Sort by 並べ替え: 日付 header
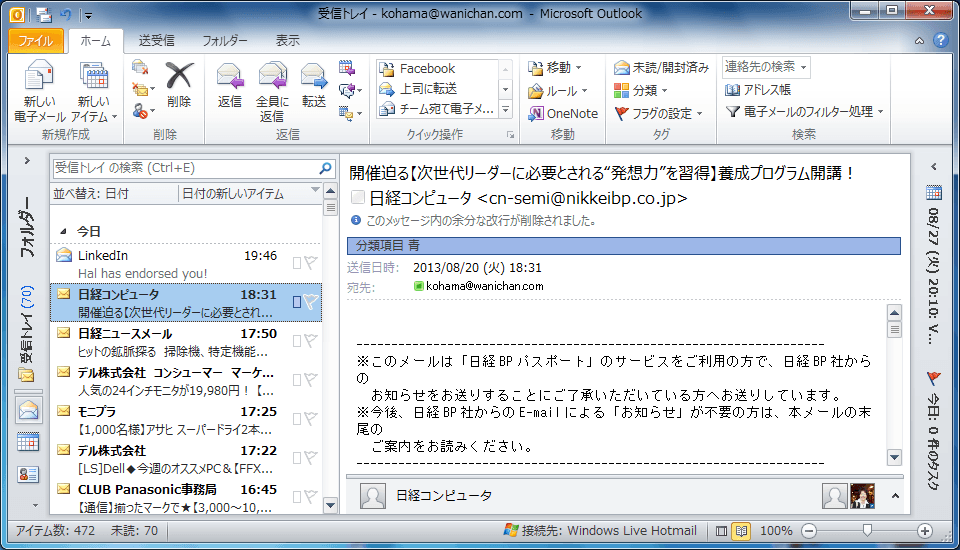 (x=91, y=194)
